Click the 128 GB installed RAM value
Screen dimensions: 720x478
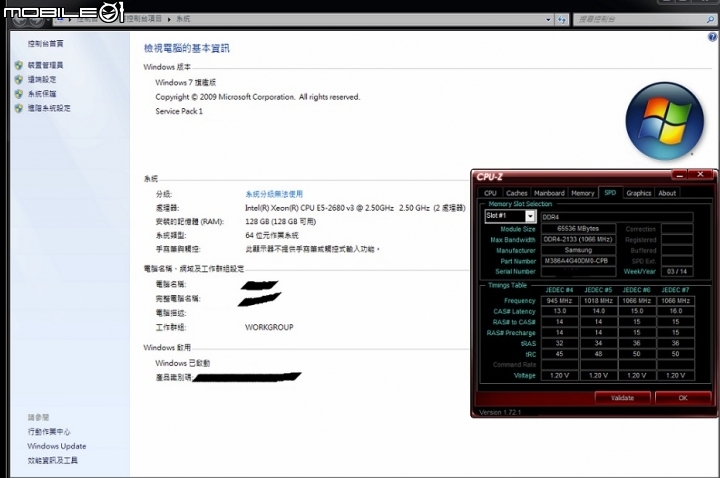pos(281,222)
